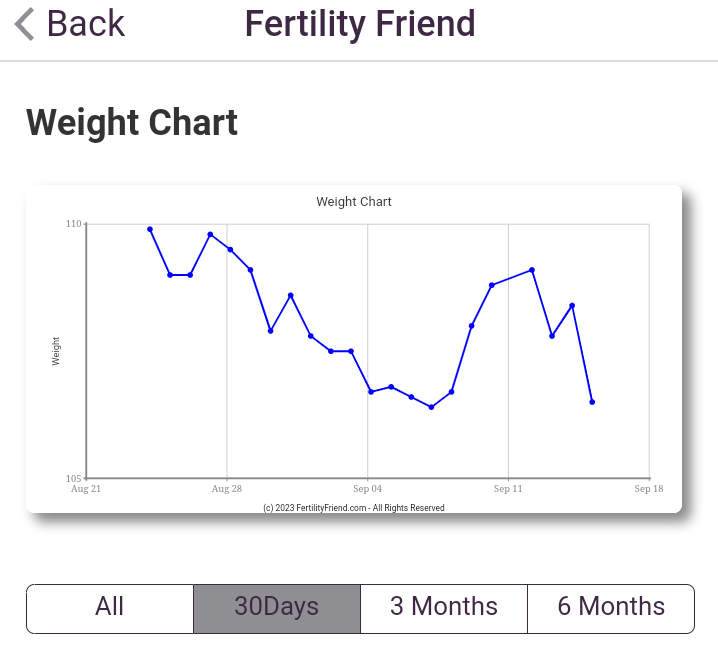Tap the Back label text
718x653 pixels.
point(86,24)
